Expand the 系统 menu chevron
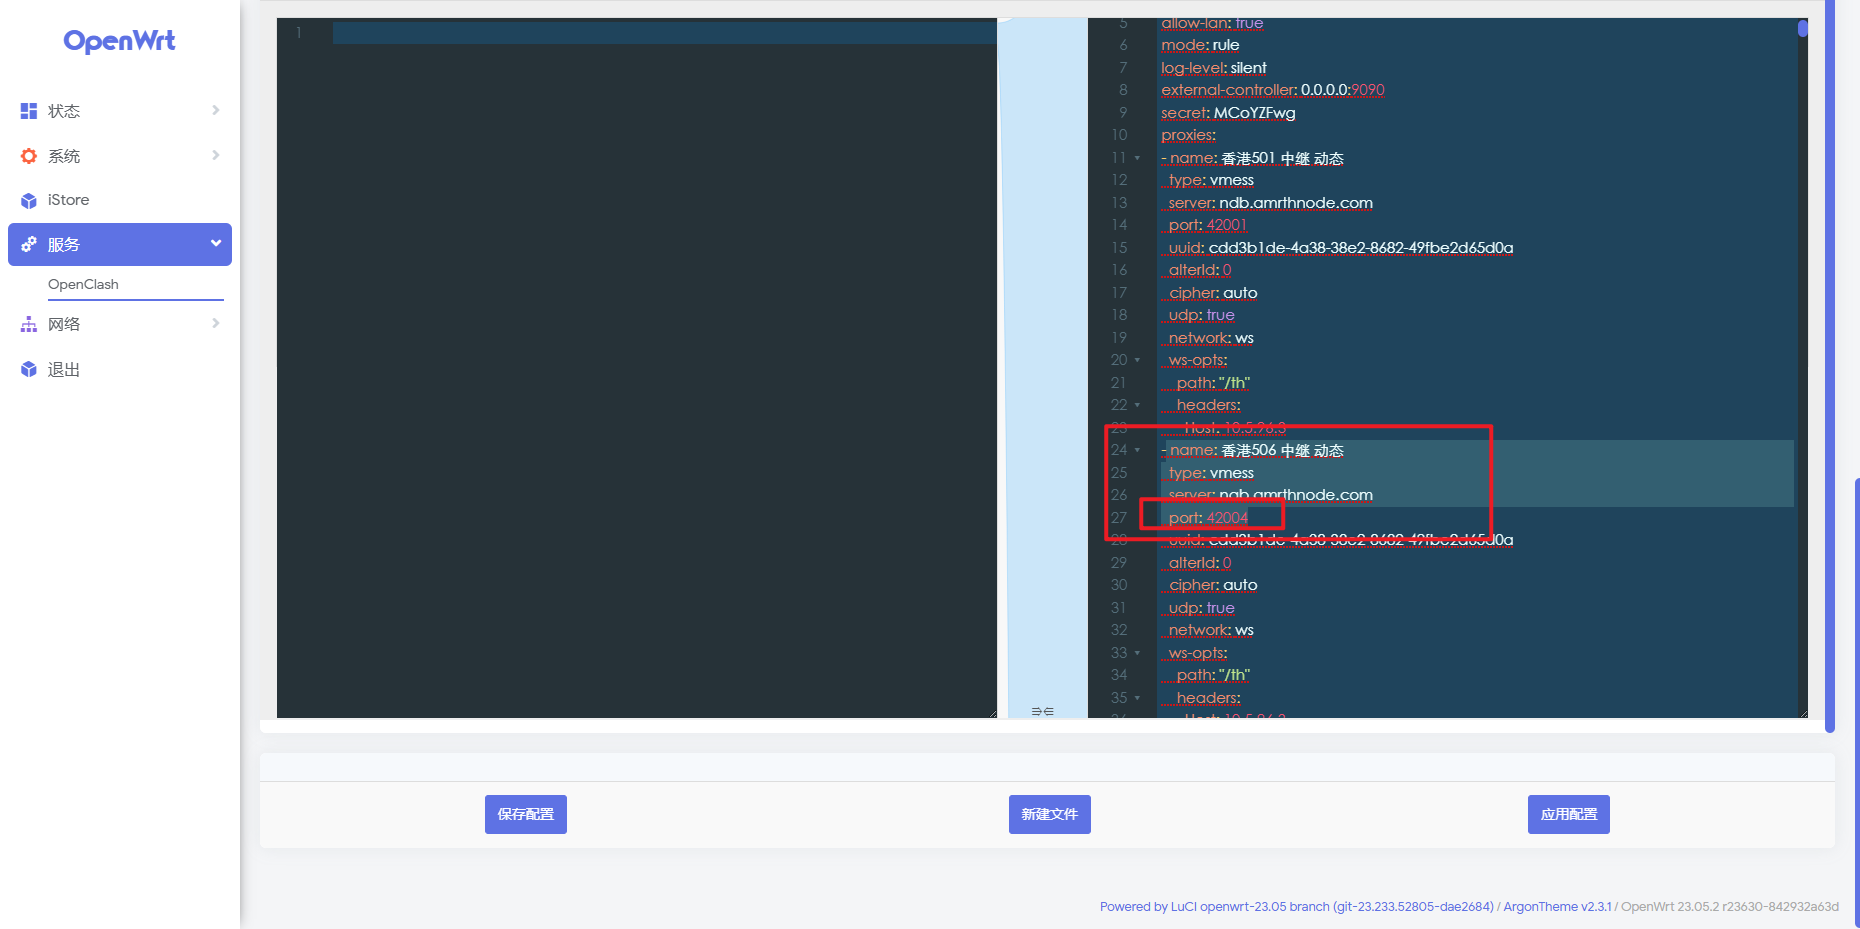The image size is (1860, 929). tap(215, 155)
